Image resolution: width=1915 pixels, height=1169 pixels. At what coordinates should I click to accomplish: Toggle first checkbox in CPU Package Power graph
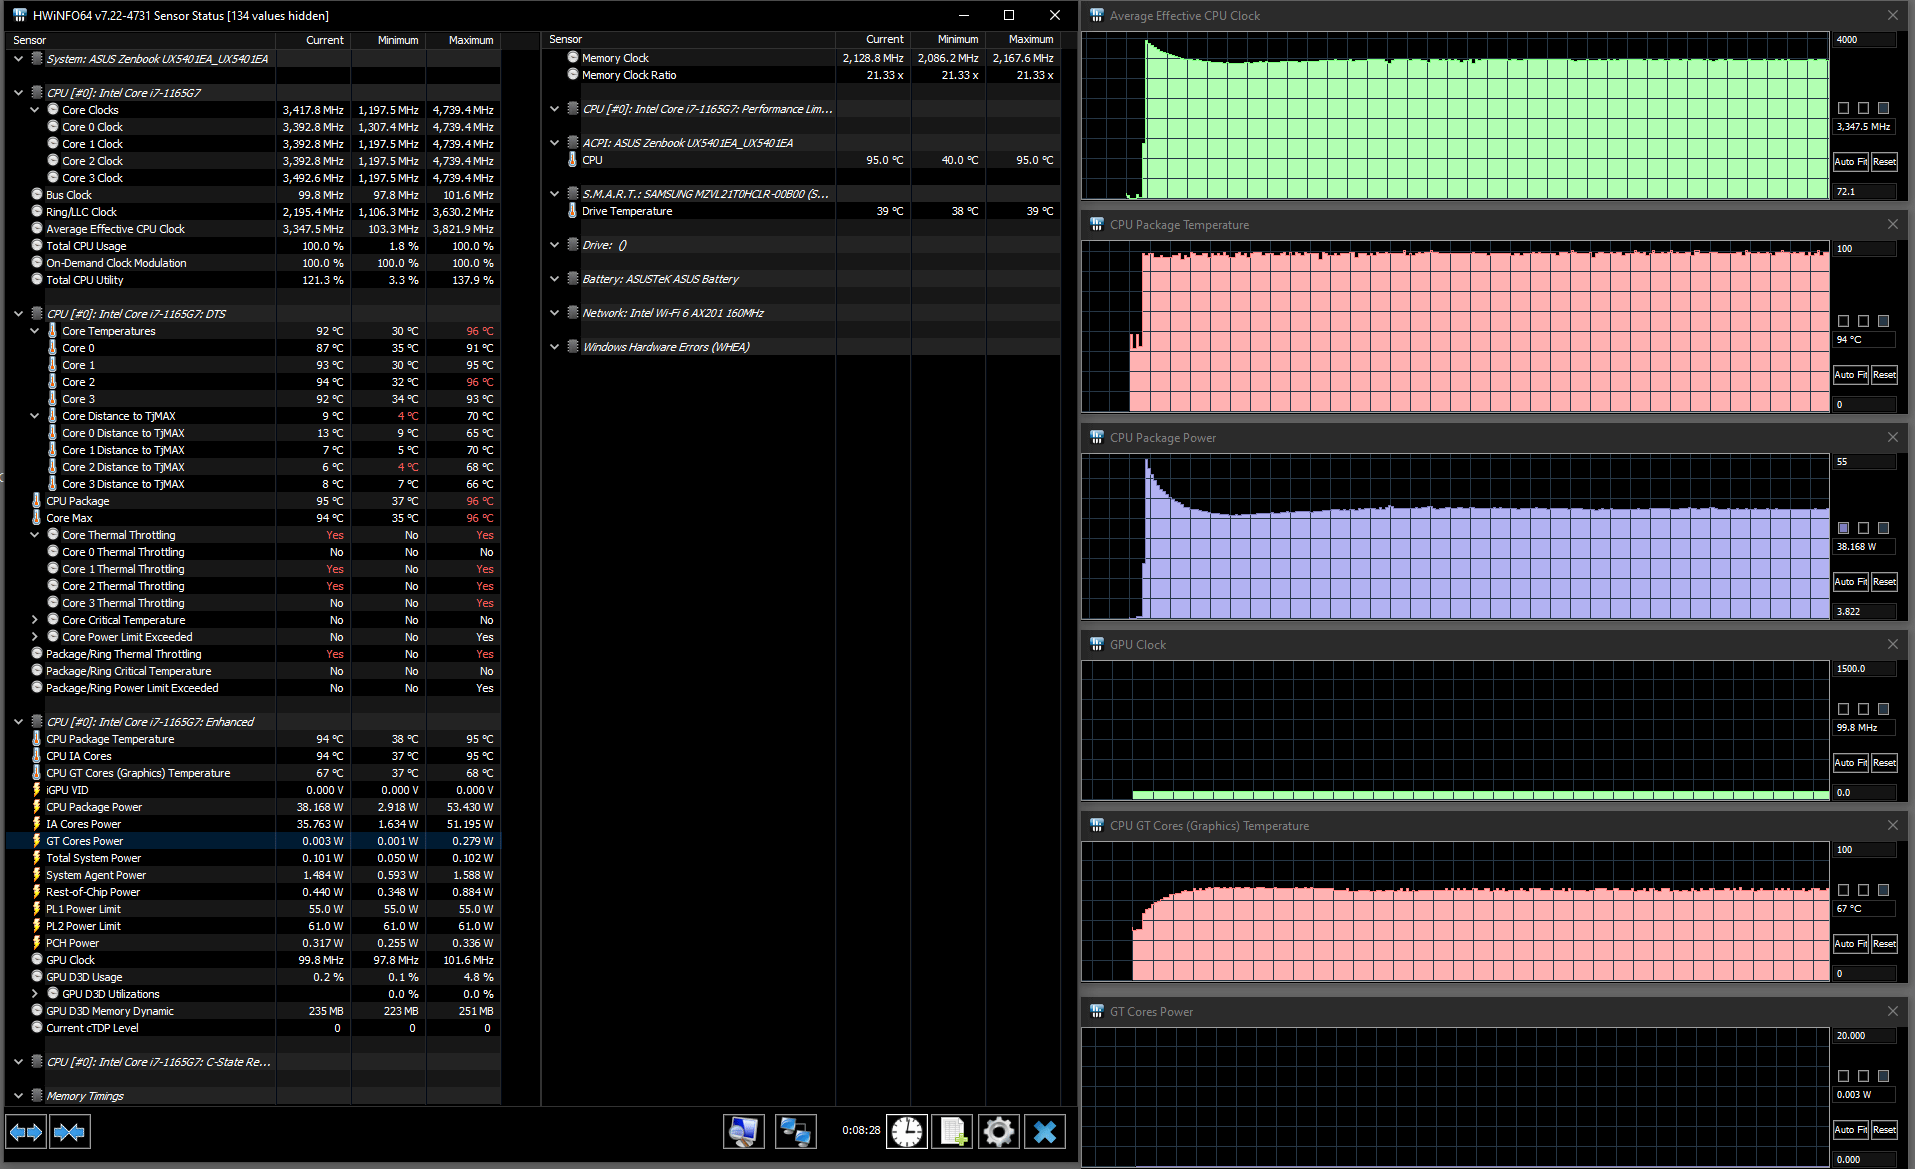1843,528
